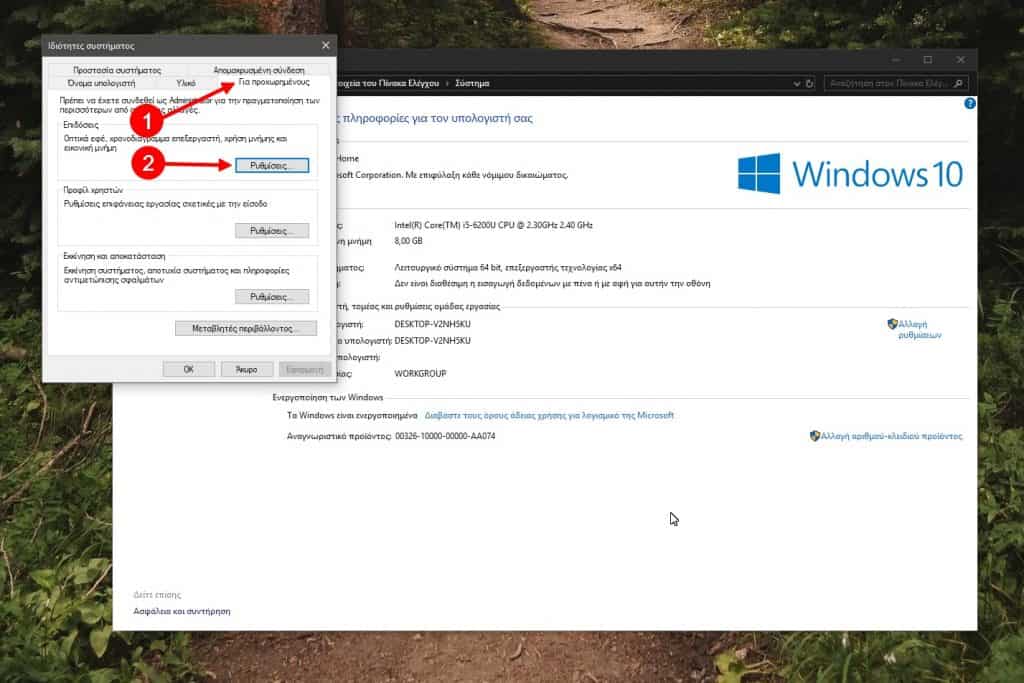
Task: Open the Microsoft license terms link
Action: (549, 415)
